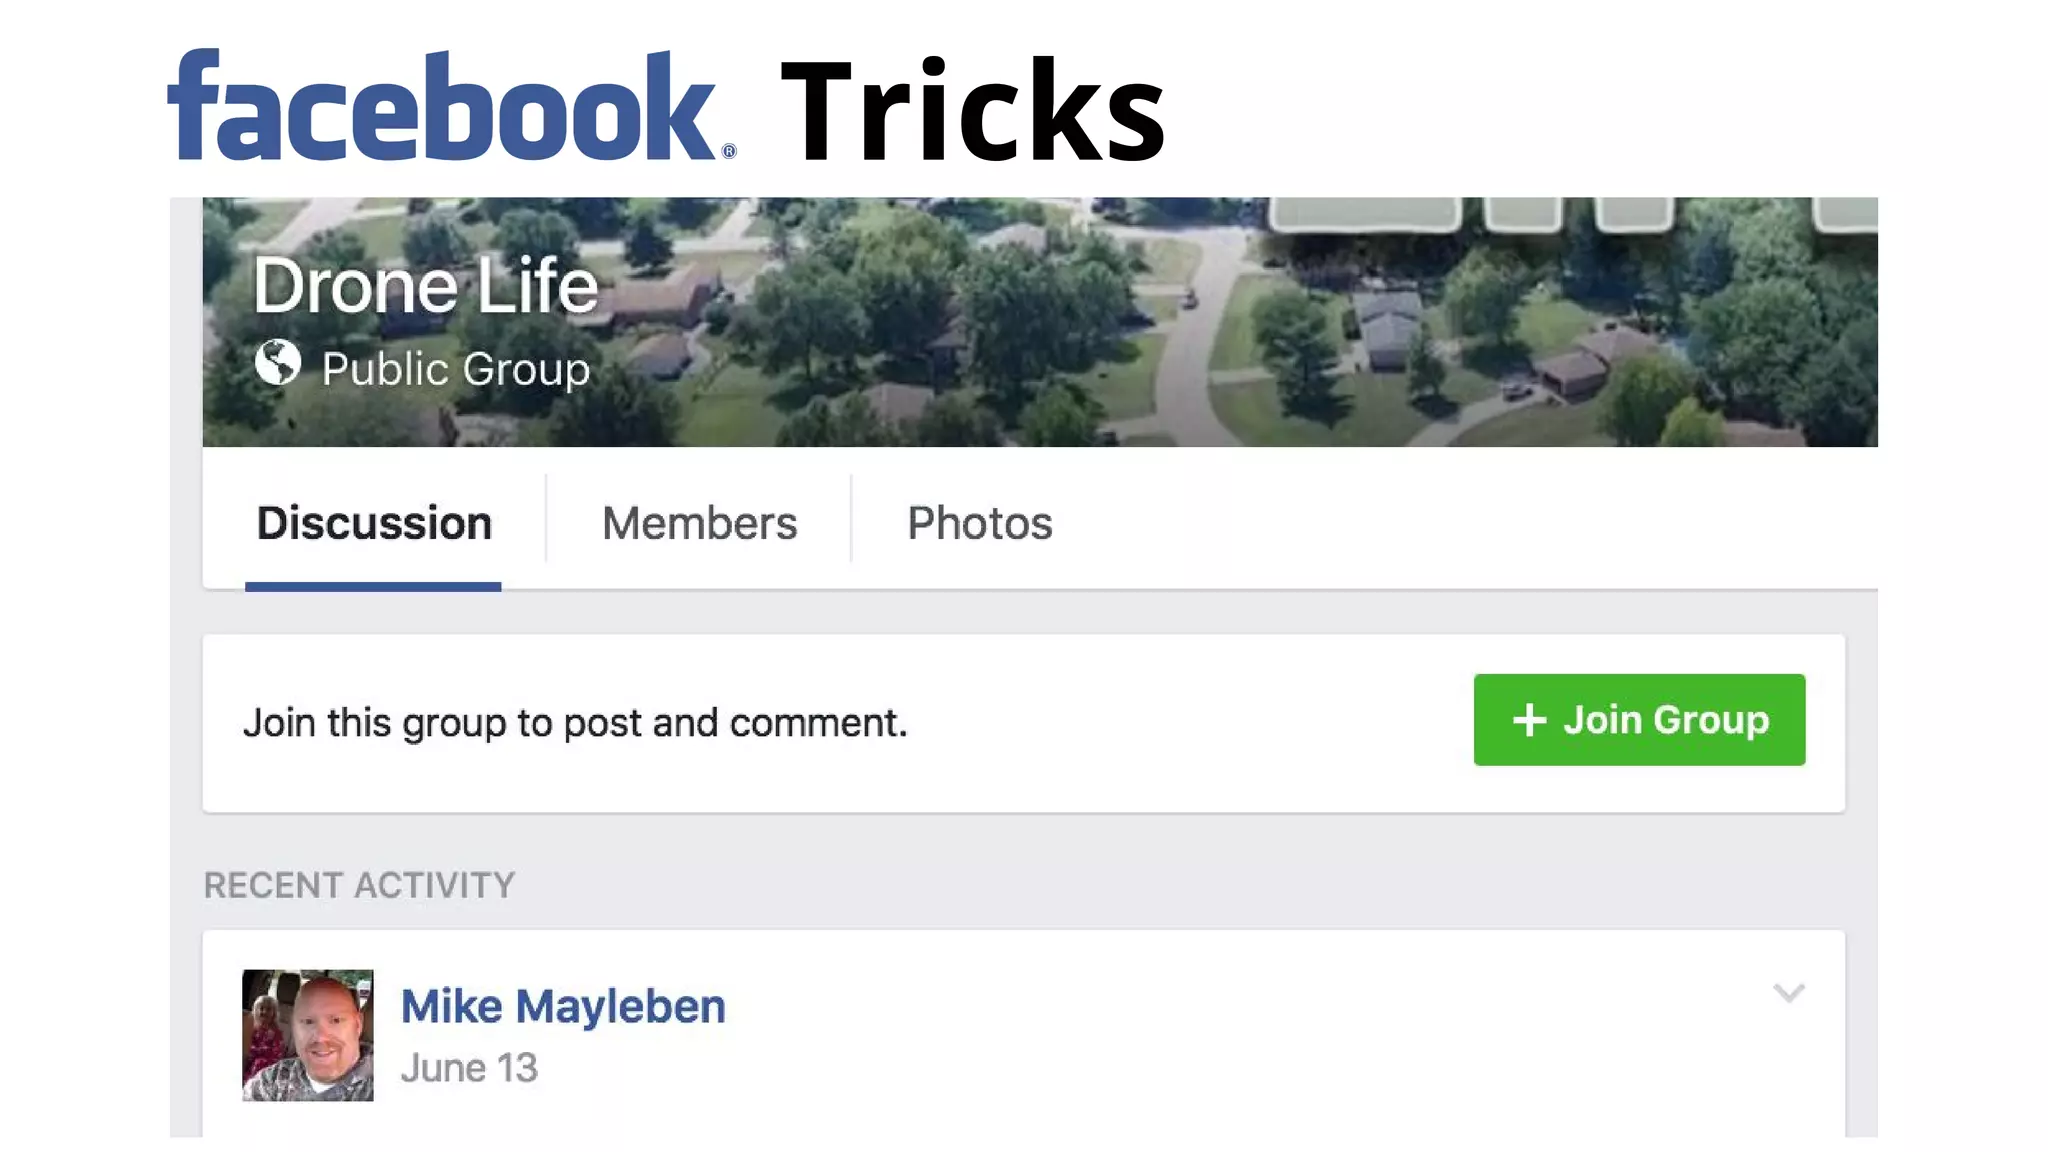Click the Facebook logo in the header
This screenshot has width=2048, height=1152.
pos(451,106)
